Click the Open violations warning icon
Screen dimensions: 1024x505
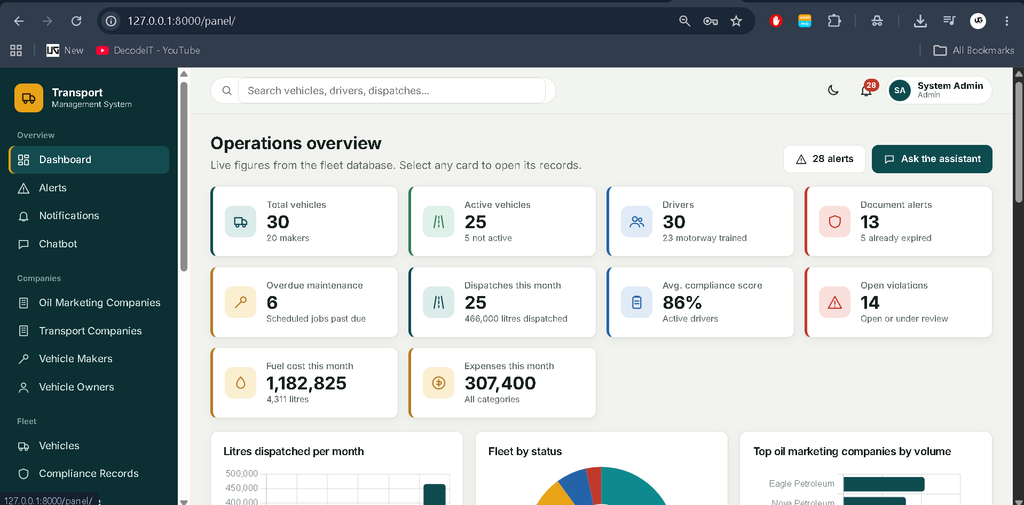click(835, 302)
